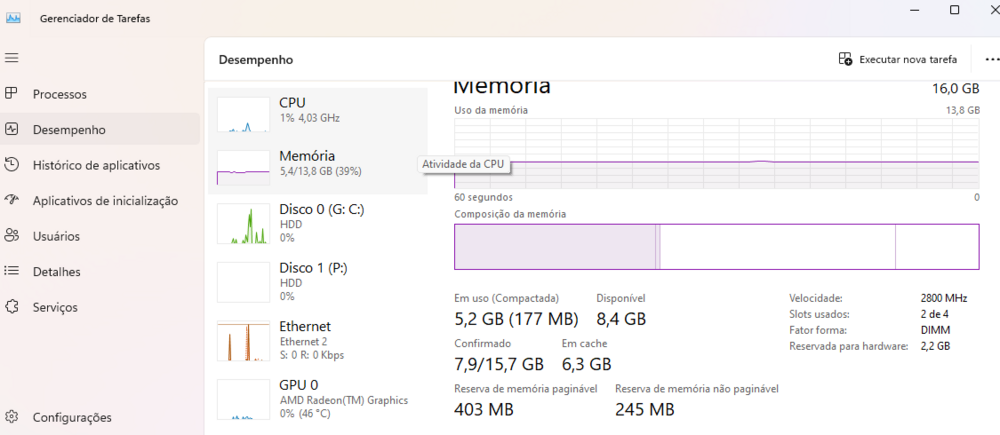Click Executar nova tarefa button
1000x435 pixels.
[x=898, y=59]
